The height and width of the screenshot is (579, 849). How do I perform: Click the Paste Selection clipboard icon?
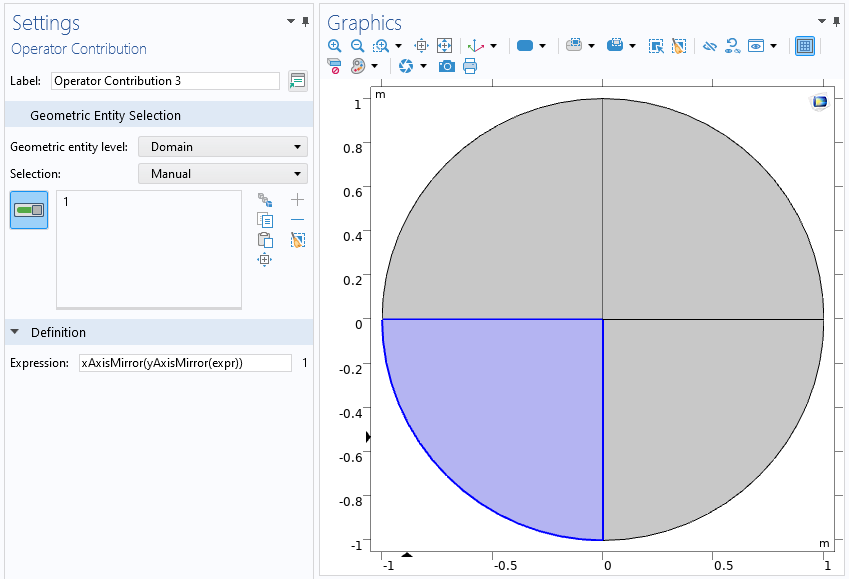tap(265, 240)
